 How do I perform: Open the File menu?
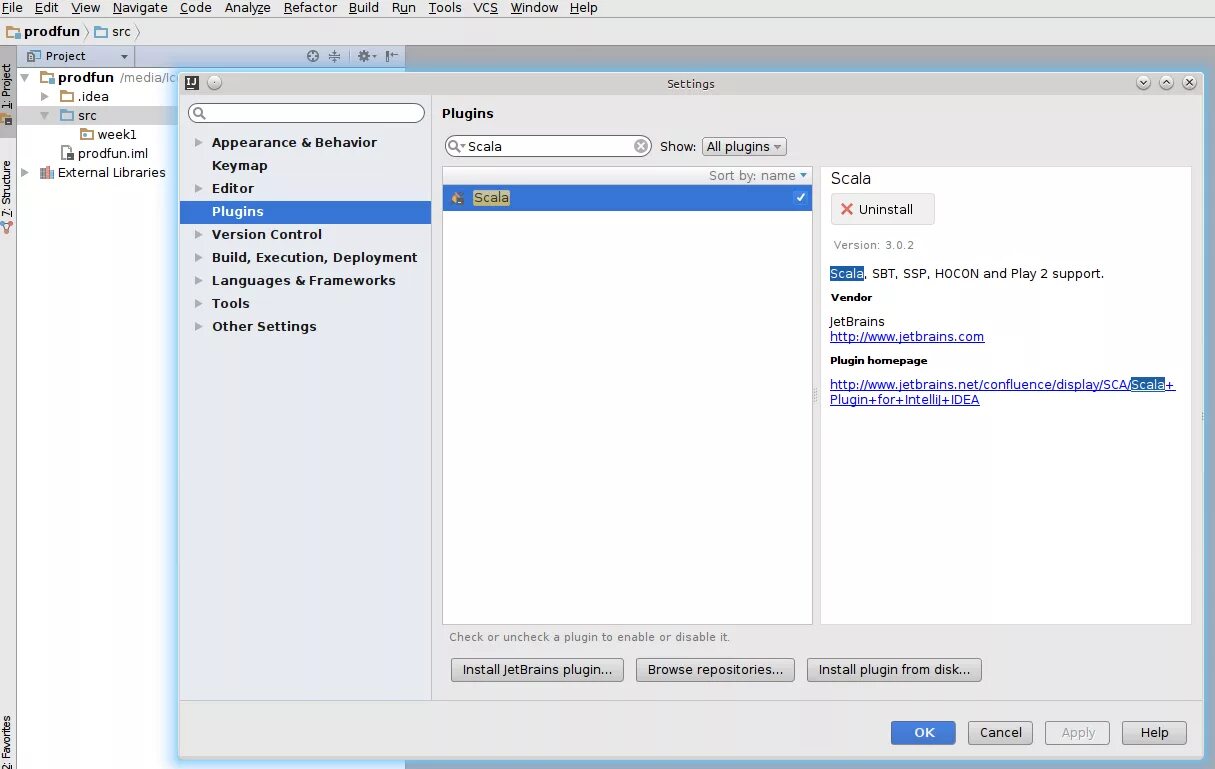point(12,7)
